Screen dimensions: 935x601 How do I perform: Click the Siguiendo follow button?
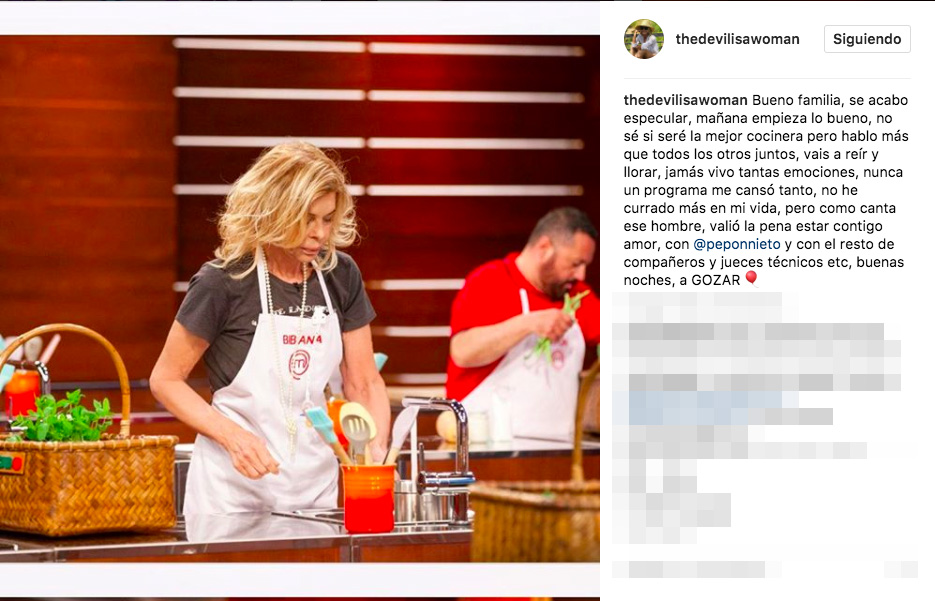[867, 39]
